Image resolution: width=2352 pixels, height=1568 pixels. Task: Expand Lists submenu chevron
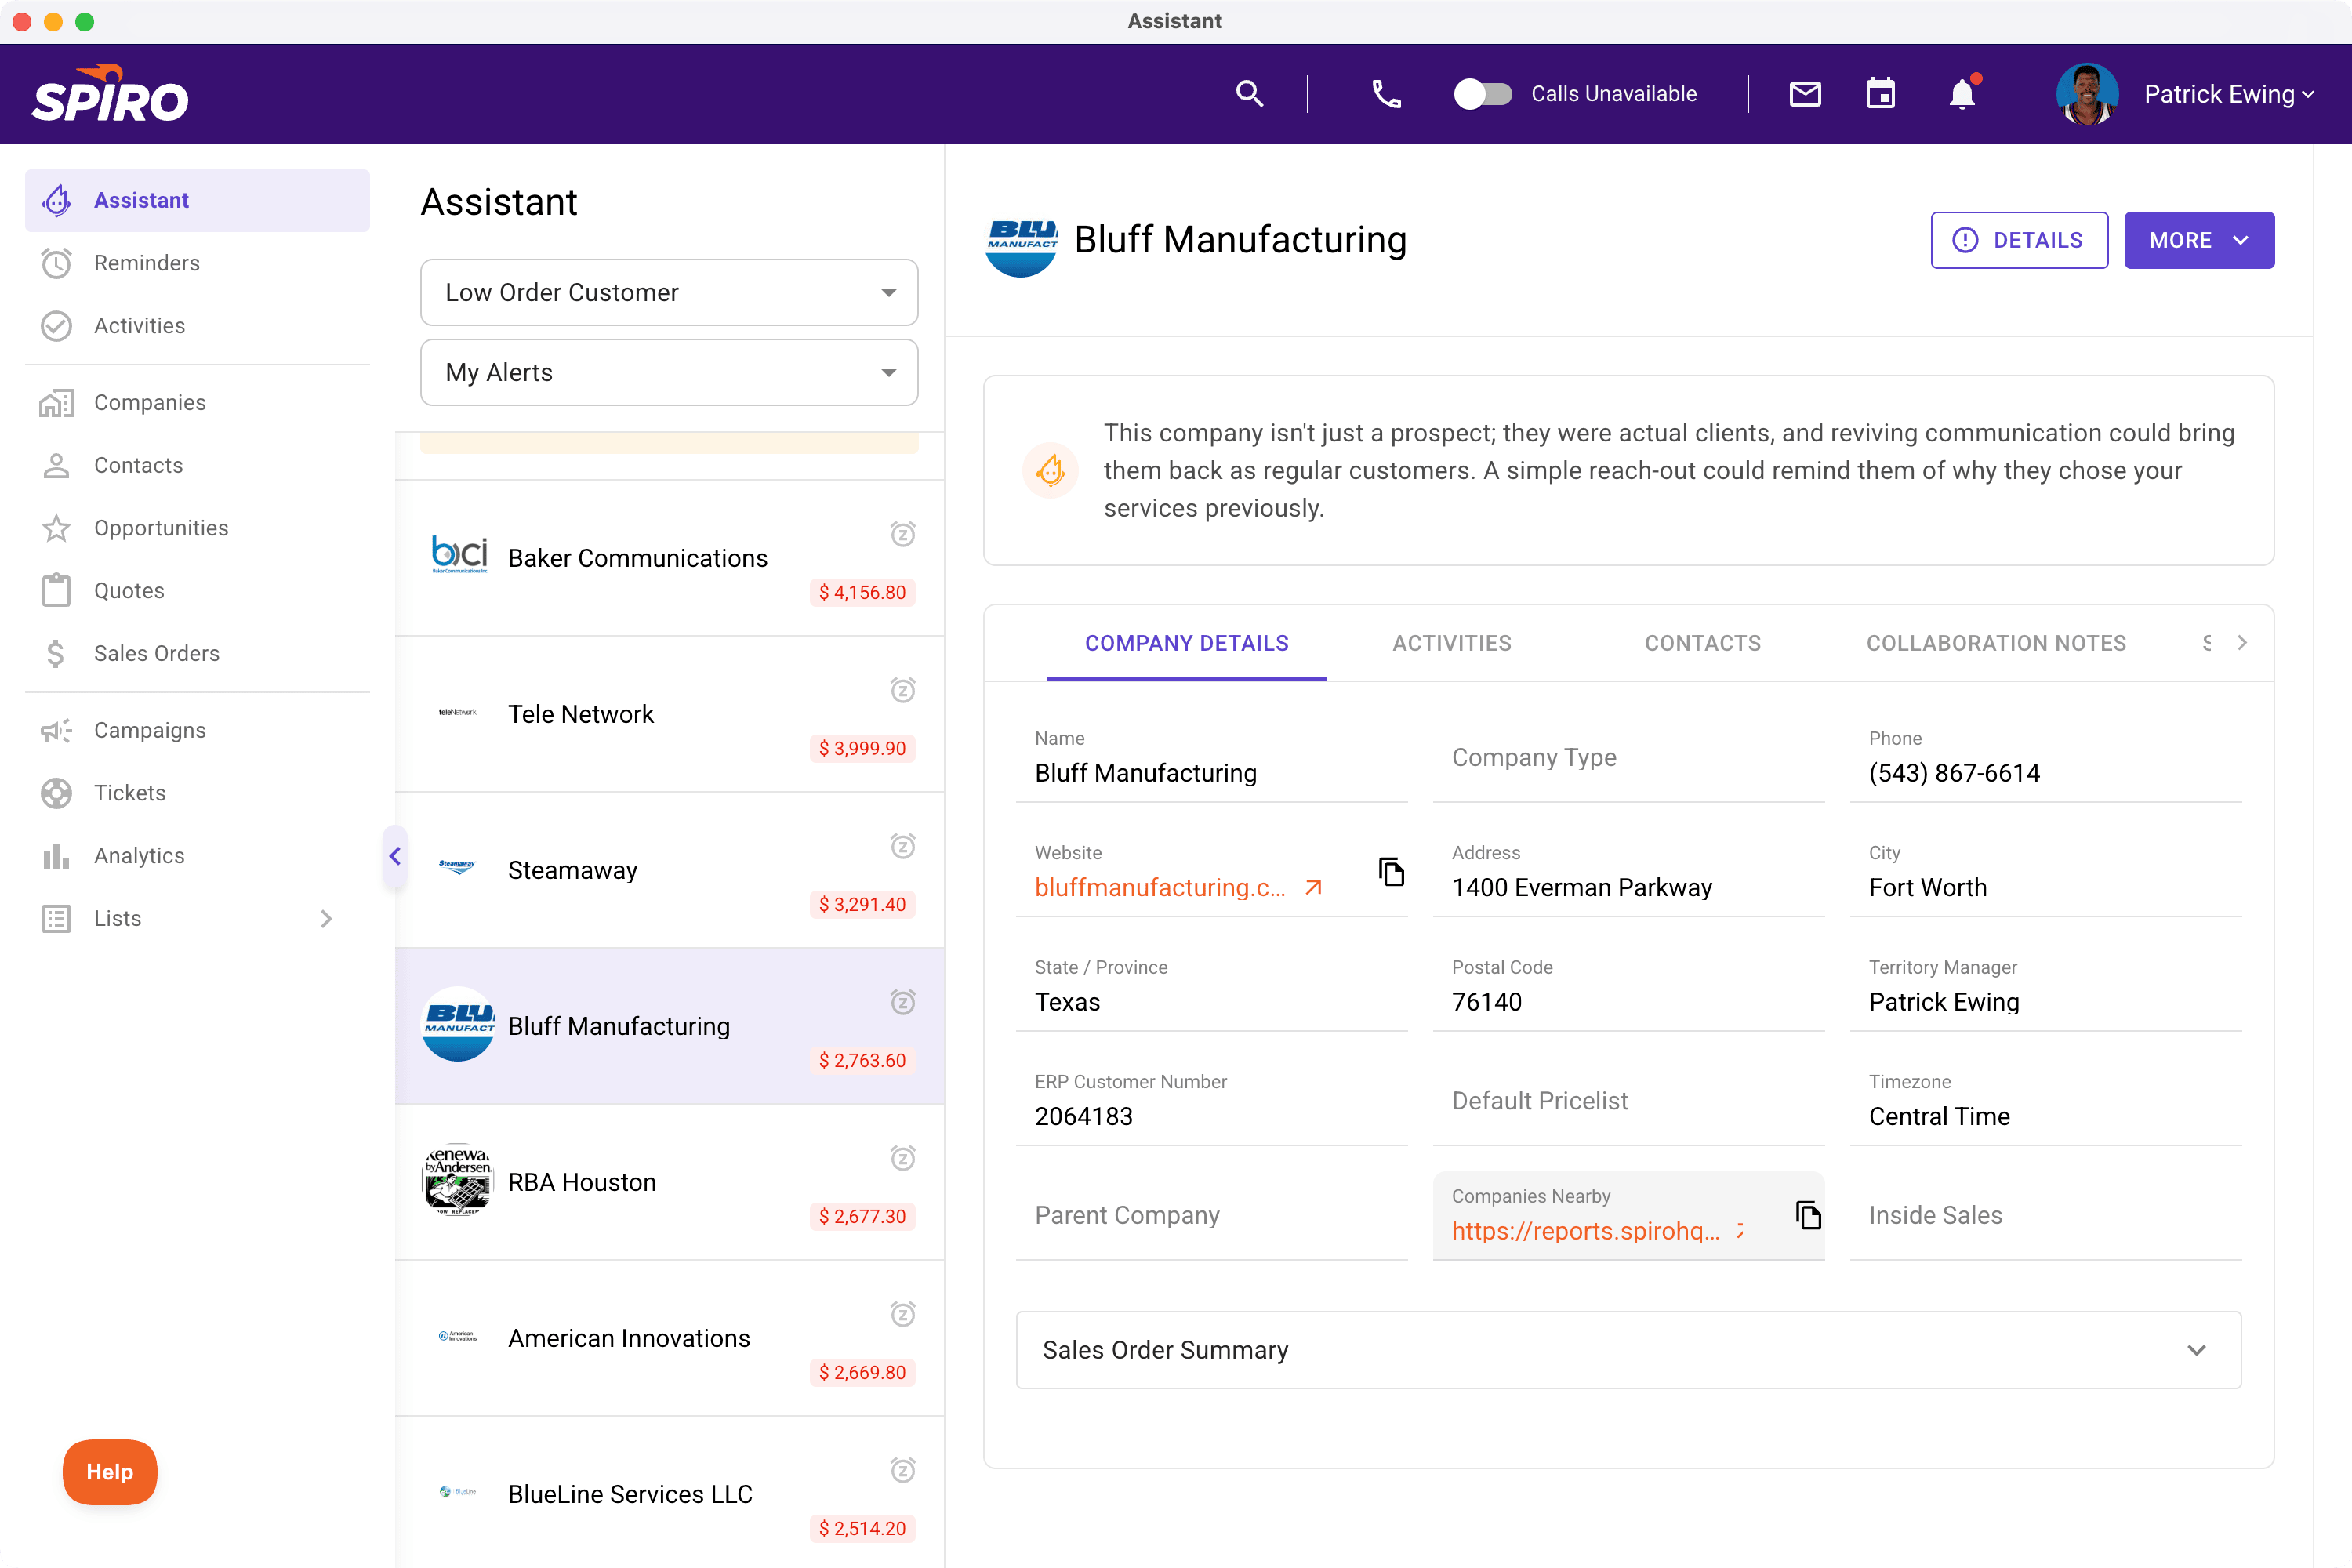(x=326, y=919)
